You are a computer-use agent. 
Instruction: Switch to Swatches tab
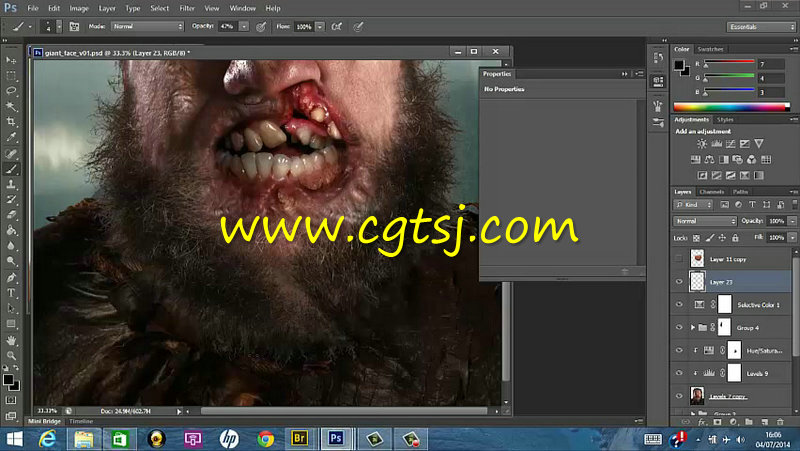pos(710,49)
